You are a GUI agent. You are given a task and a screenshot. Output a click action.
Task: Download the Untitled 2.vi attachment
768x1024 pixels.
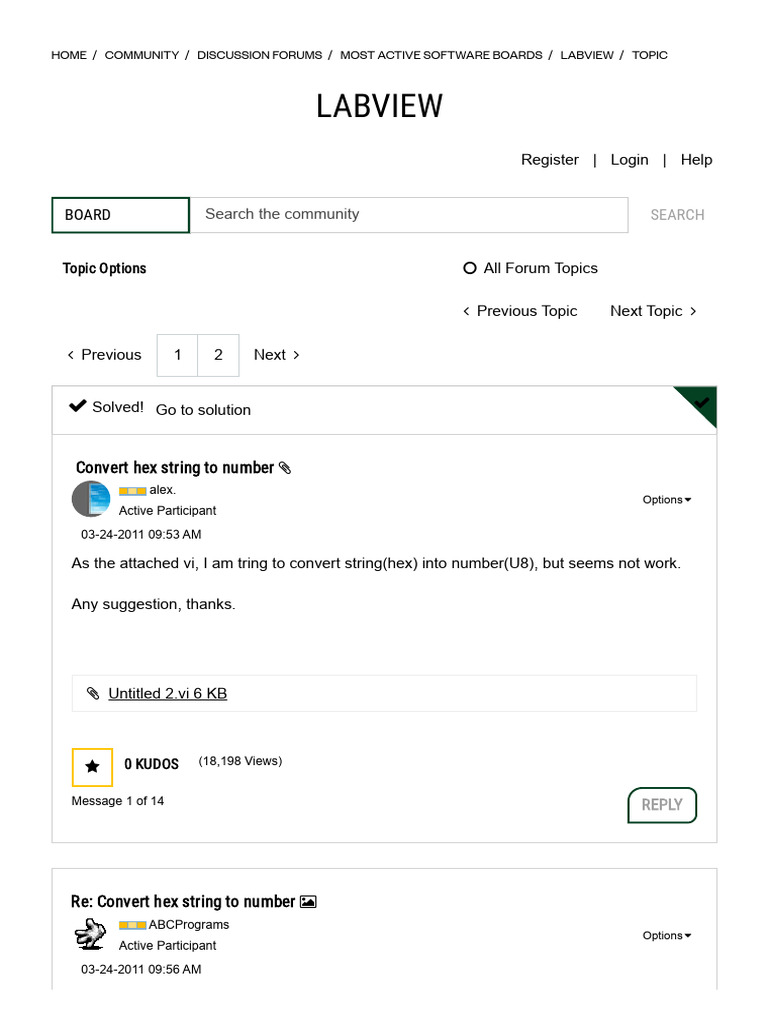pyautogui.click(x=167, y=693)
